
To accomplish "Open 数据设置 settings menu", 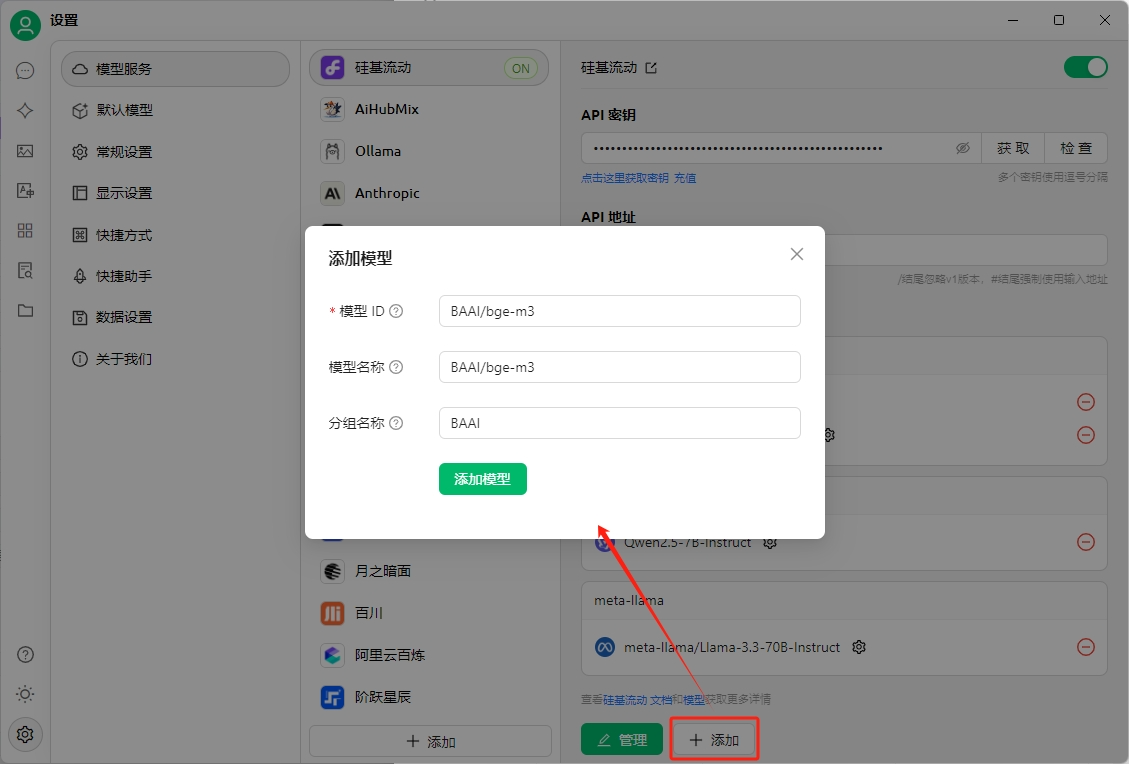I will click(176, 317).
